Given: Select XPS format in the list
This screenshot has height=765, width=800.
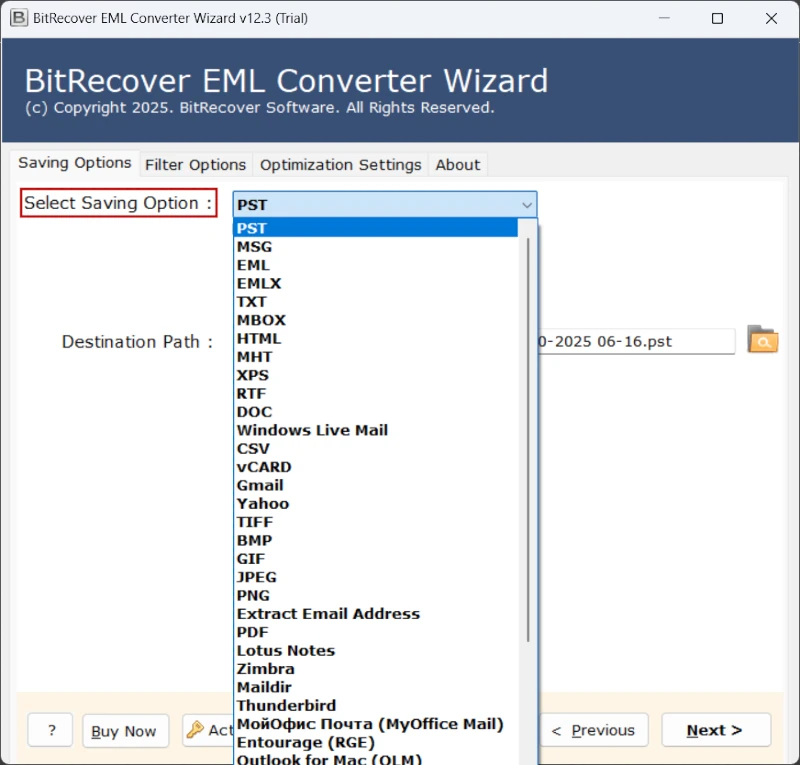Looking at the screenshot, I should click(376, 375).
